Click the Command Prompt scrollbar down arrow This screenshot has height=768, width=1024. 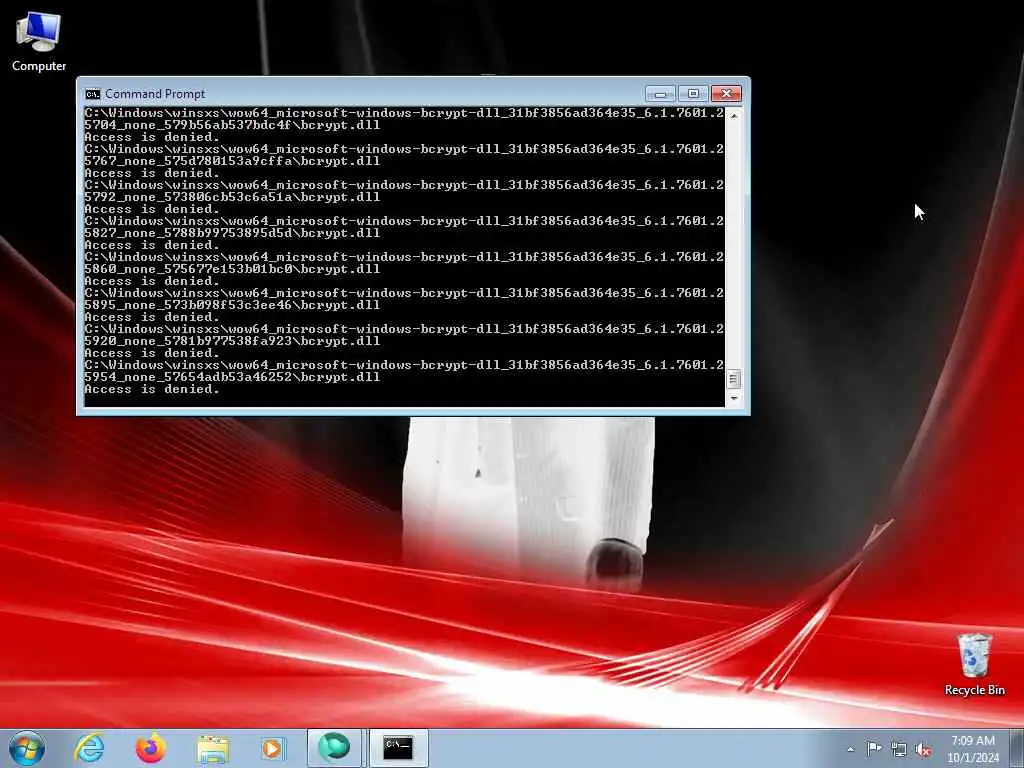click(734, 398)
